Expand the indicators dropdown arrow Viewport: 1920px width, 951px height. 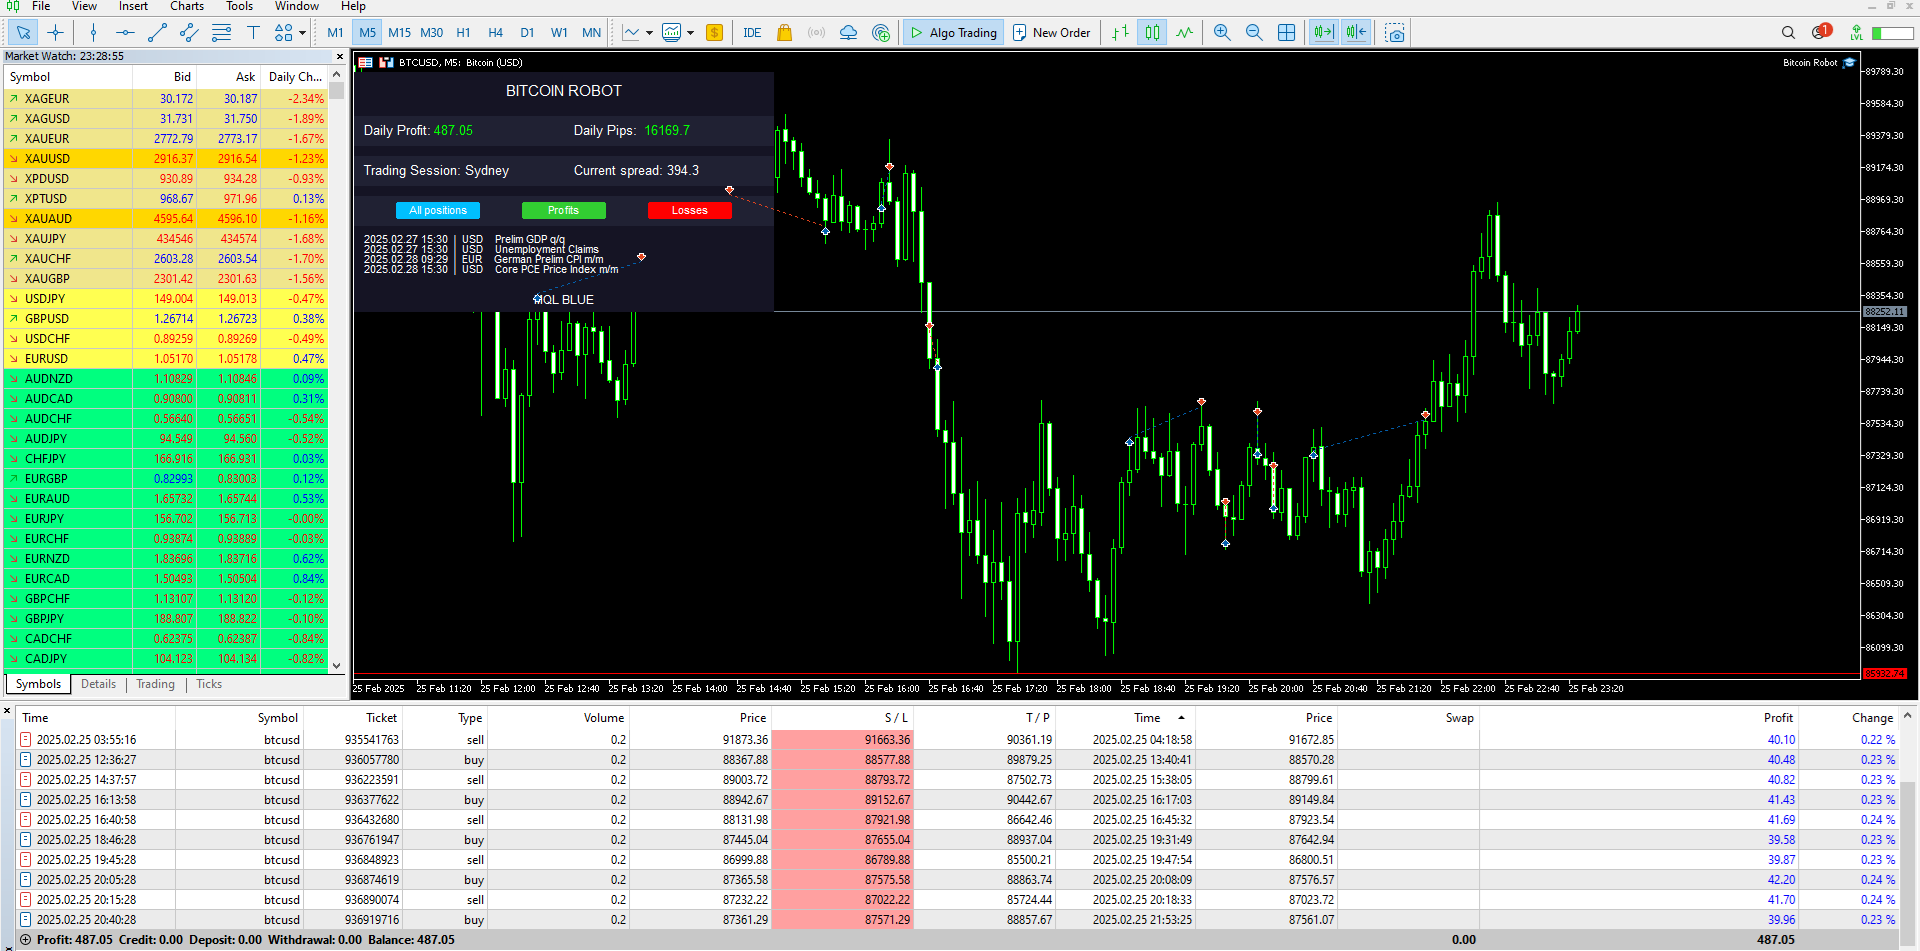[x=649, y=33]
